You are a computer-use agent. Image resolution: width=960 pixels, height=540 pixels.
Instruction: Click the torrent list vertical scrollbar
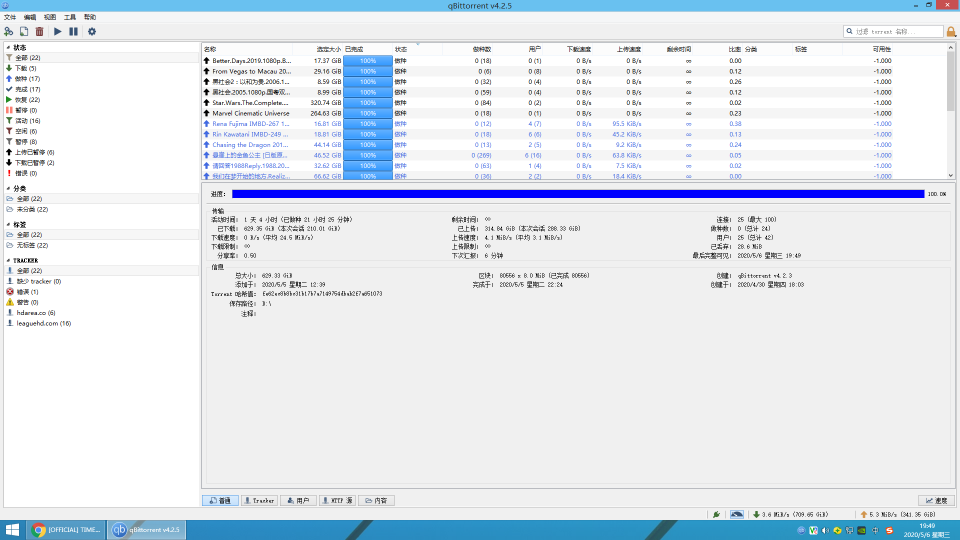pos(951,111)
